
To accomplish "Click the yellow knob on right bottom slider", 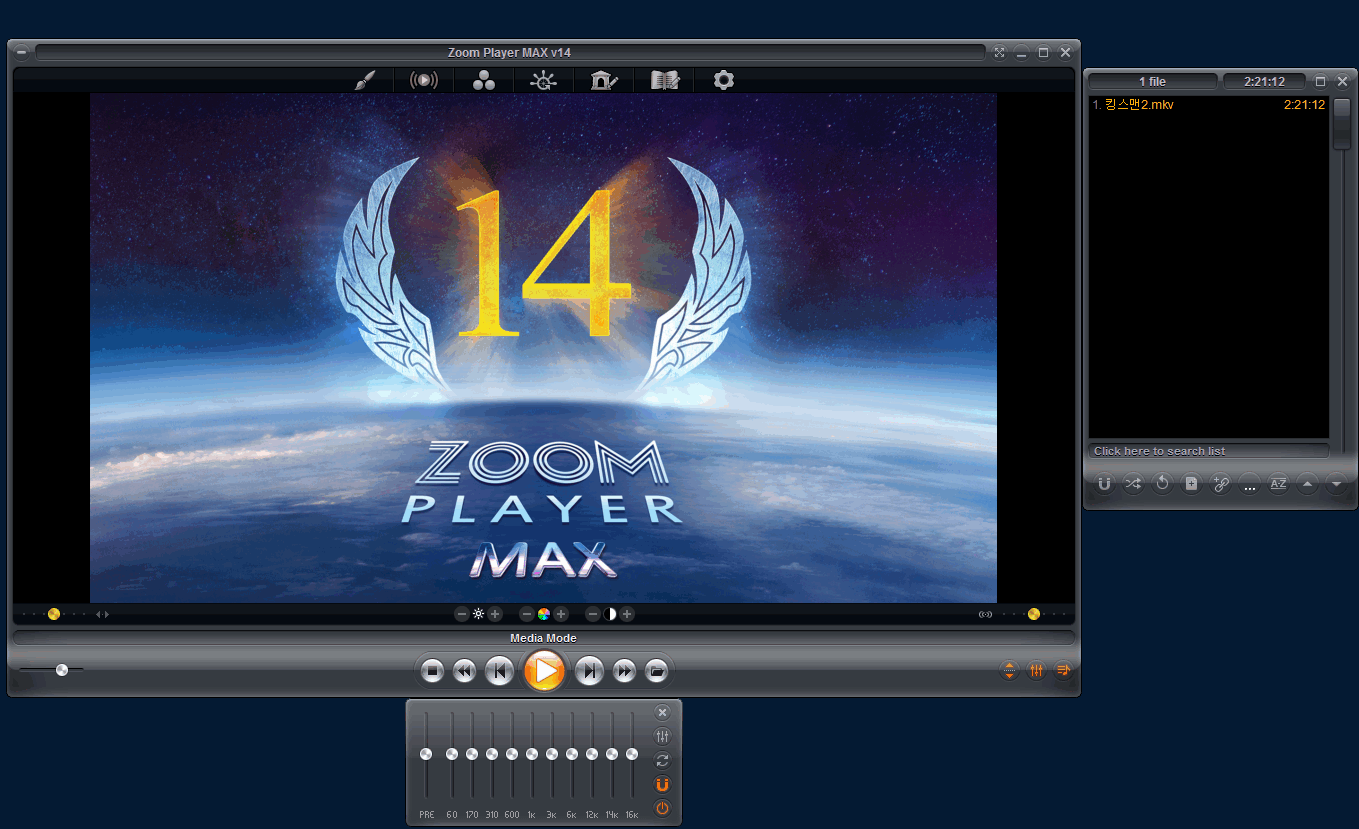I will (x=1034, y=614).
